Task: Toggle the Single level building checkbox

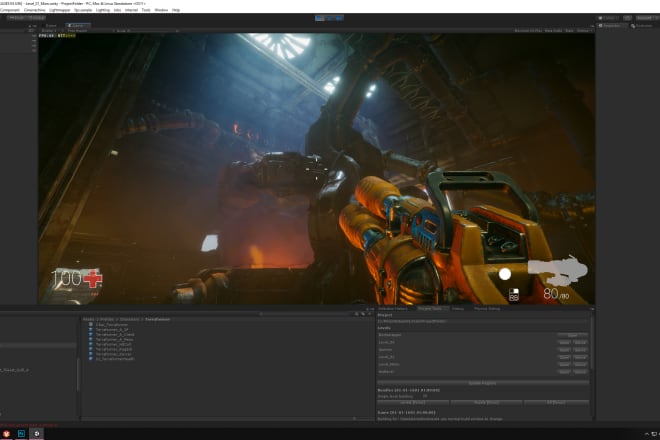Action: 425,396
